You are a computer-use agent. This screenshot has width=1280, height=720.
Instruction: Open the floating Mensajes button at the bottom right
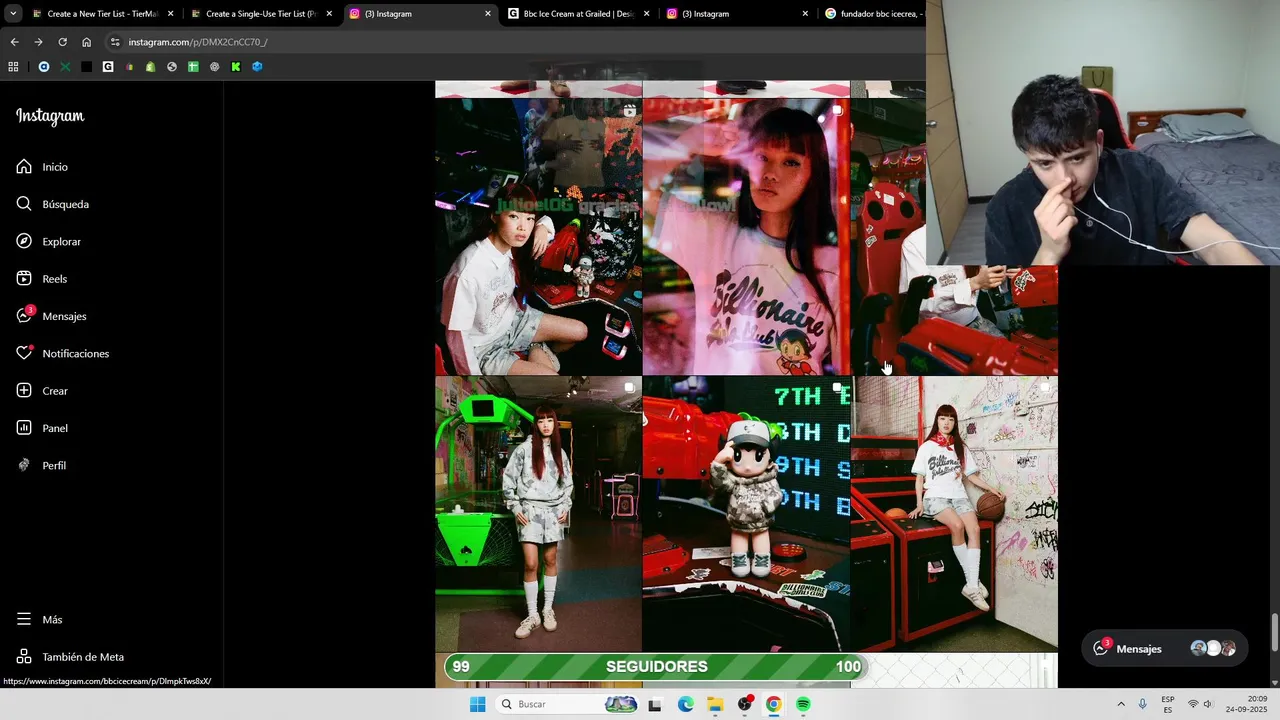[x=1165, y=648]
